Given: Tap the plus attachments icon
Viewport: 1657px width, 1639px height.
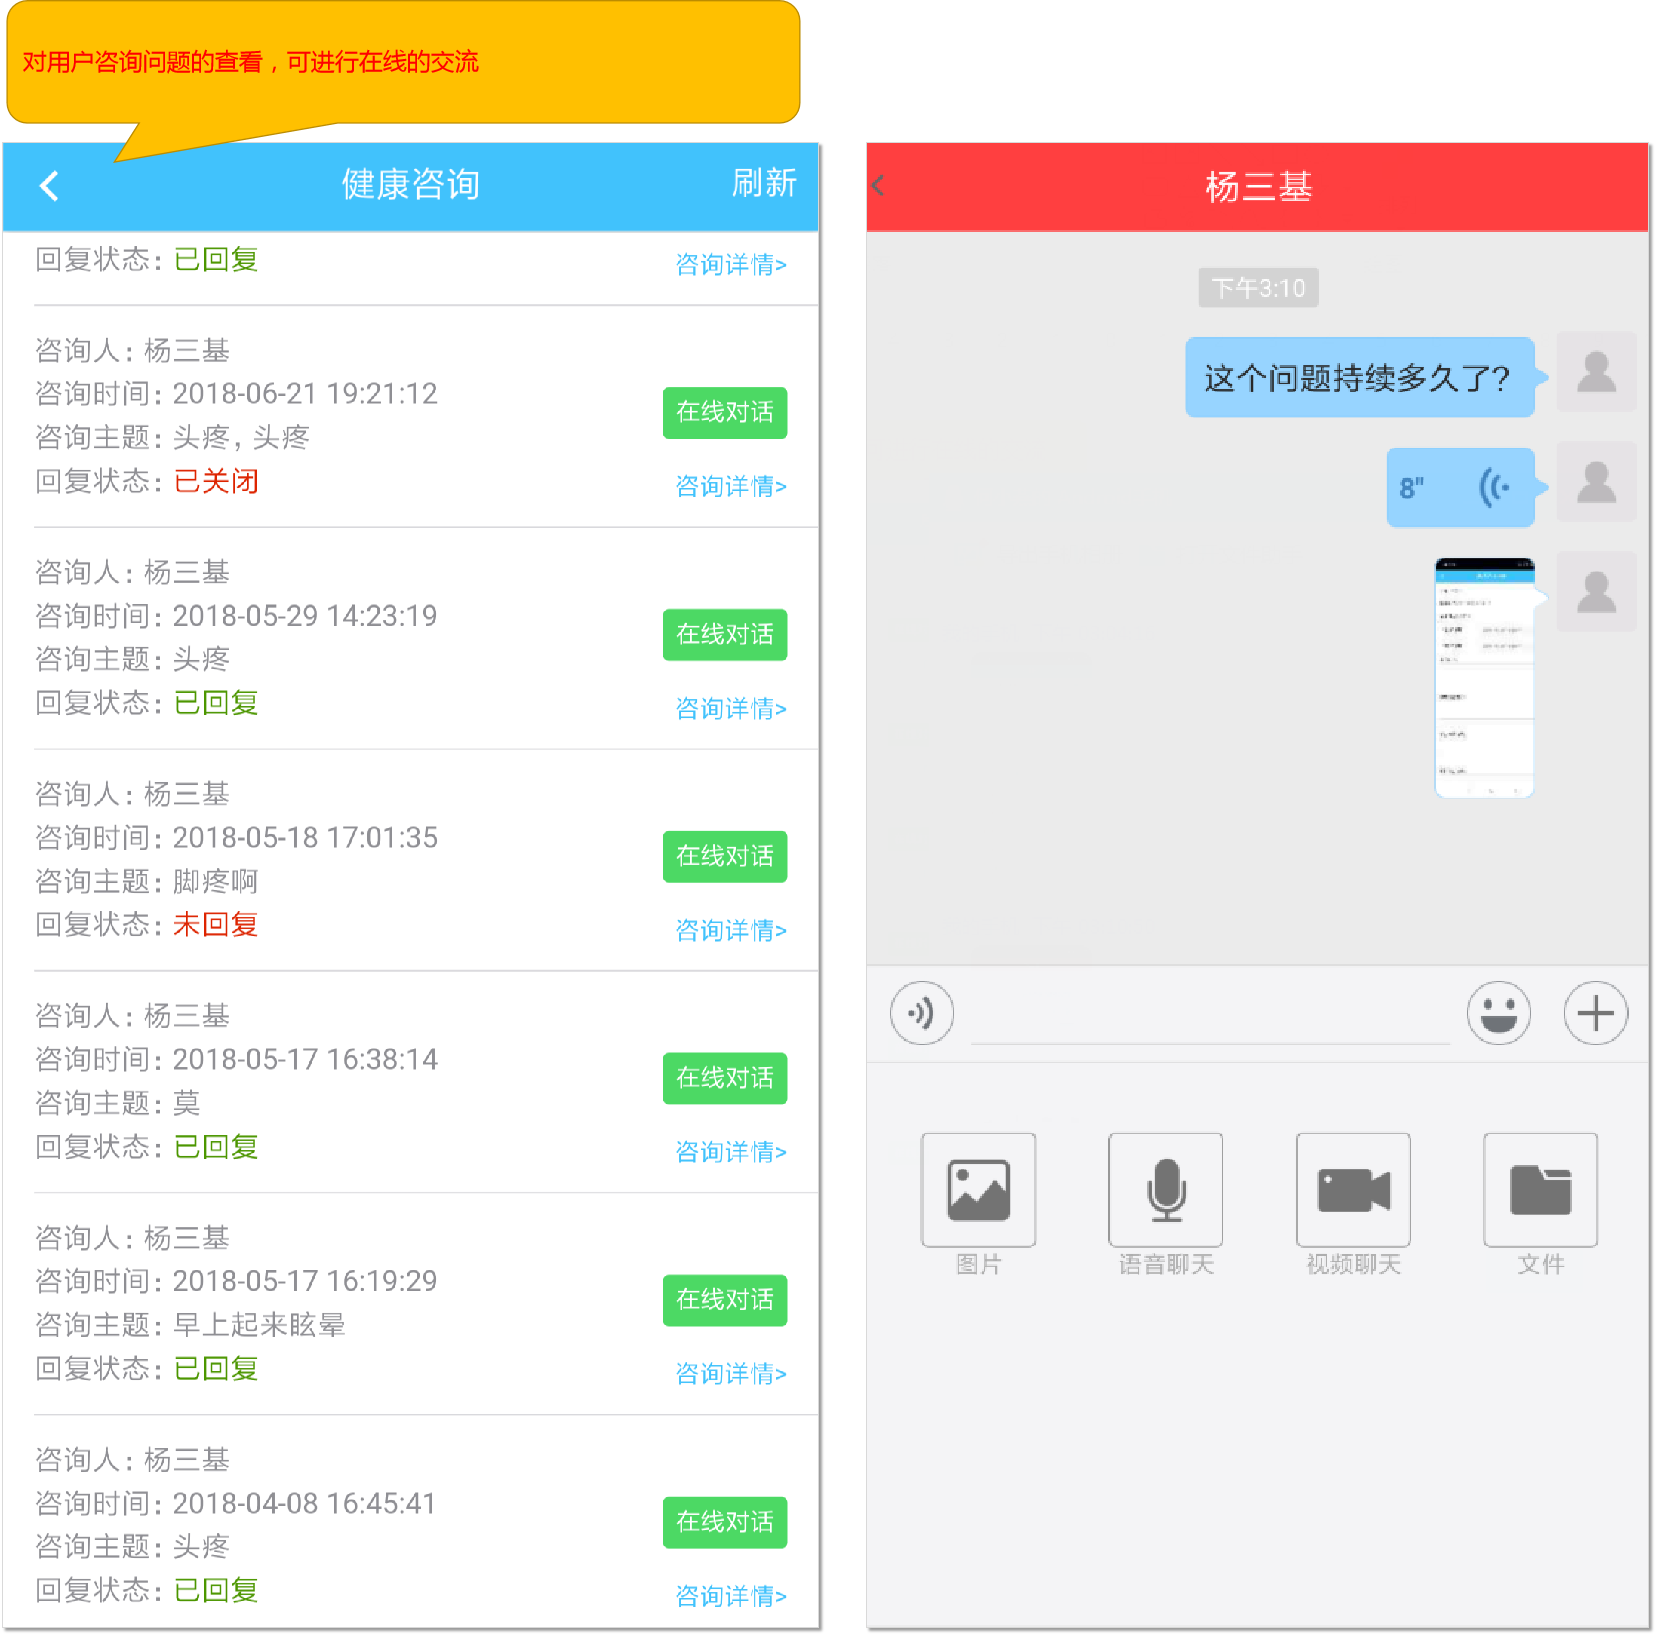Looking at the screenshot, I should 1595,1013.
